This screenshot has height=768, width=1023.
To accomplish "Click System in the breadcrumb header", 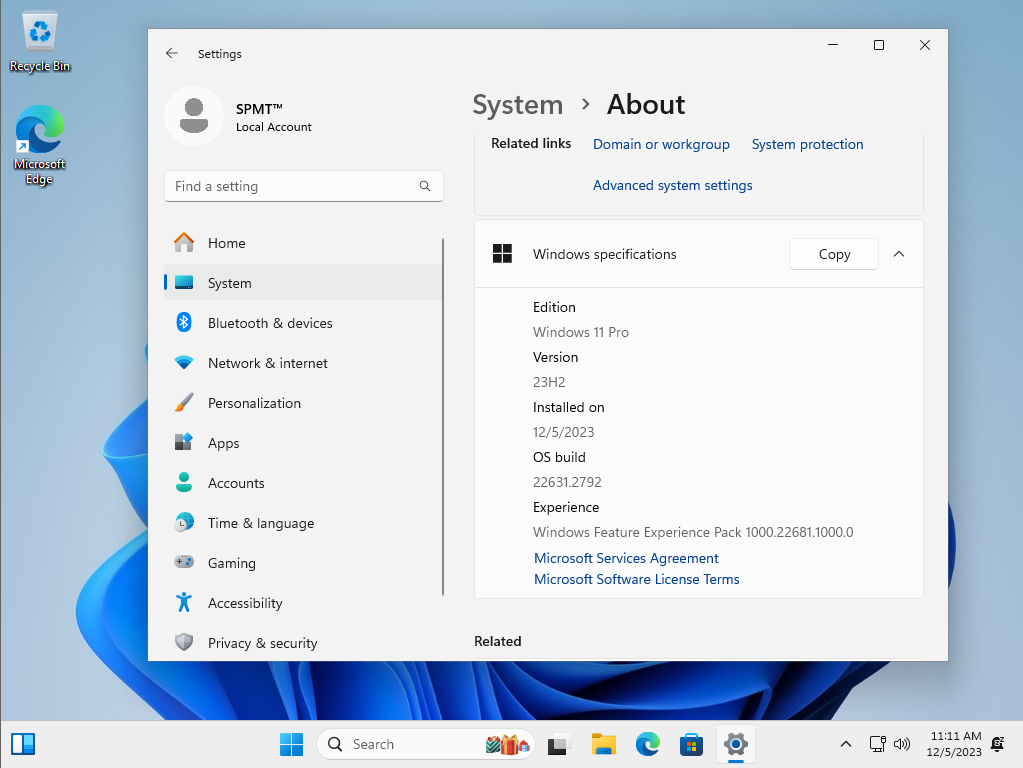I will [x=517, y=104].
